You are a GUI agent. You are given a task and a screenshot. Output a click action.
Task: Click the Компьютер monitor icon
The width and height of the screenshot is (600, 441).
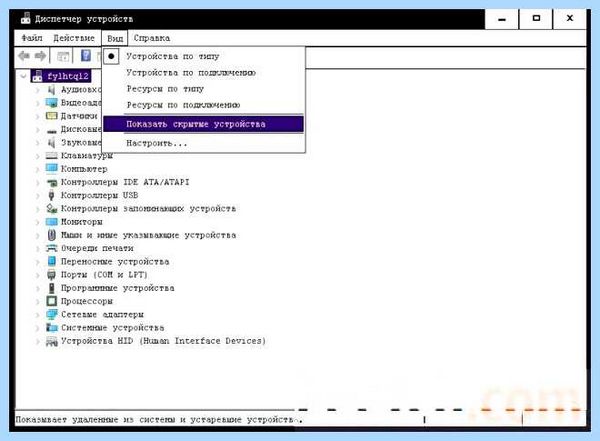51,168
